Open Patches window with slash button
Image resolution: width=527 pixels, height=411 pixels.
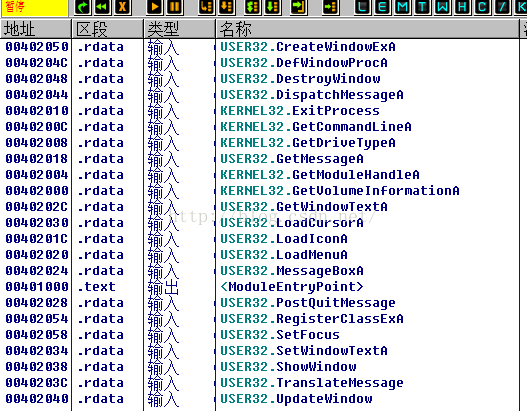click(502, 7)
